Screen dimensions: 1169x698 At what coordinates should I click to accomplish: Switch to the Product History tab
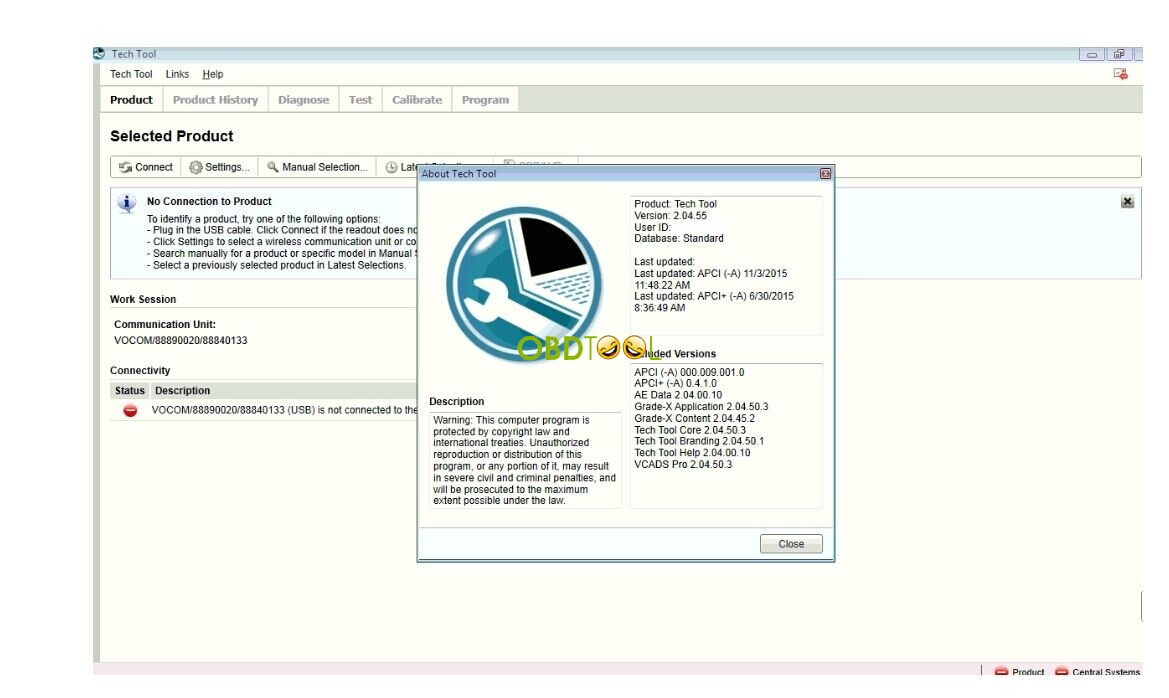click(x=215, y=99)
